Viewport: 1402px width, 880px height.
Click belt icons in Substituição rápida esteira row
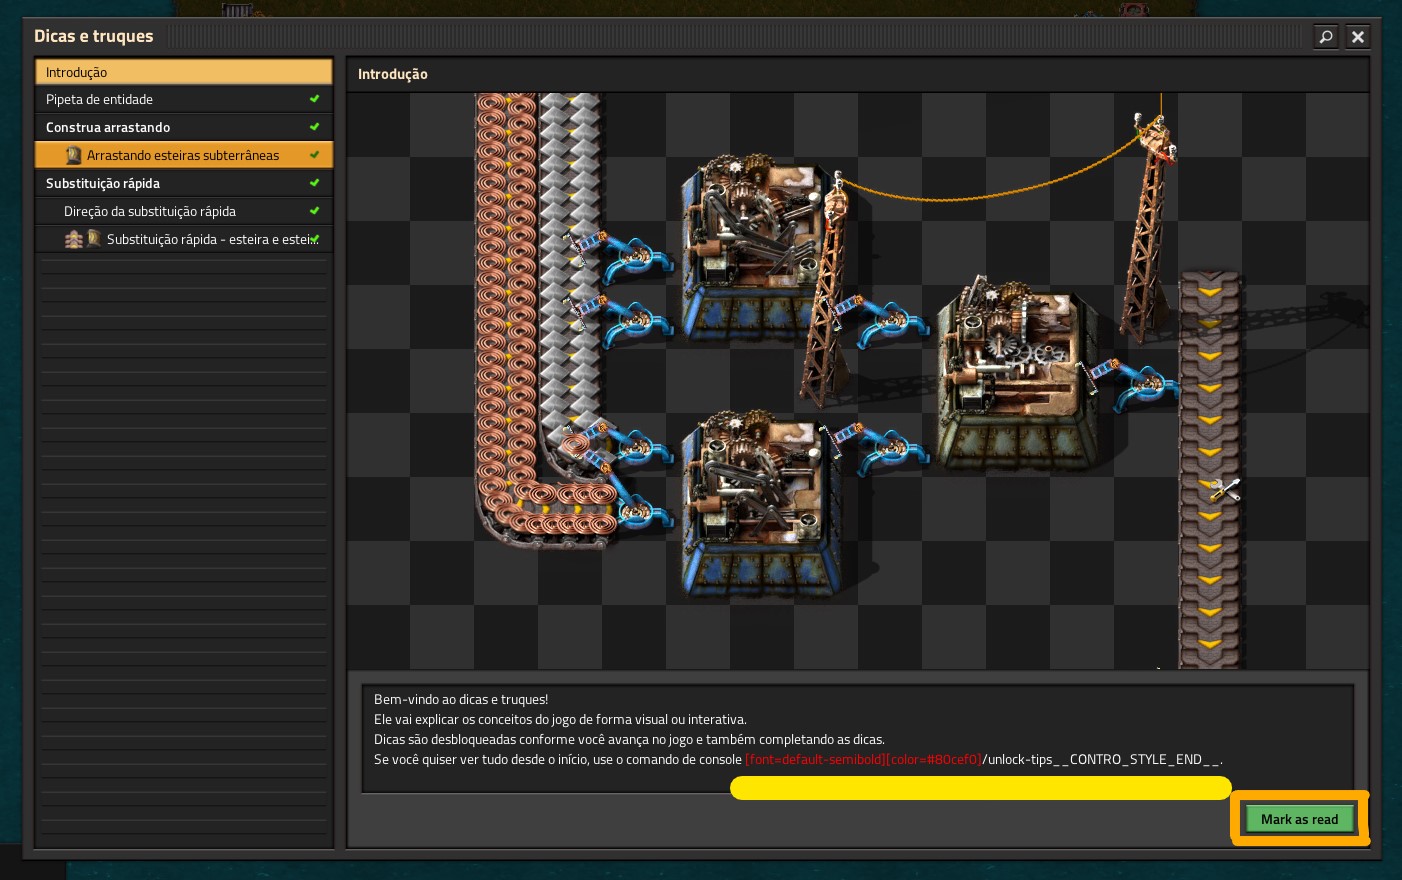[83, 239]
